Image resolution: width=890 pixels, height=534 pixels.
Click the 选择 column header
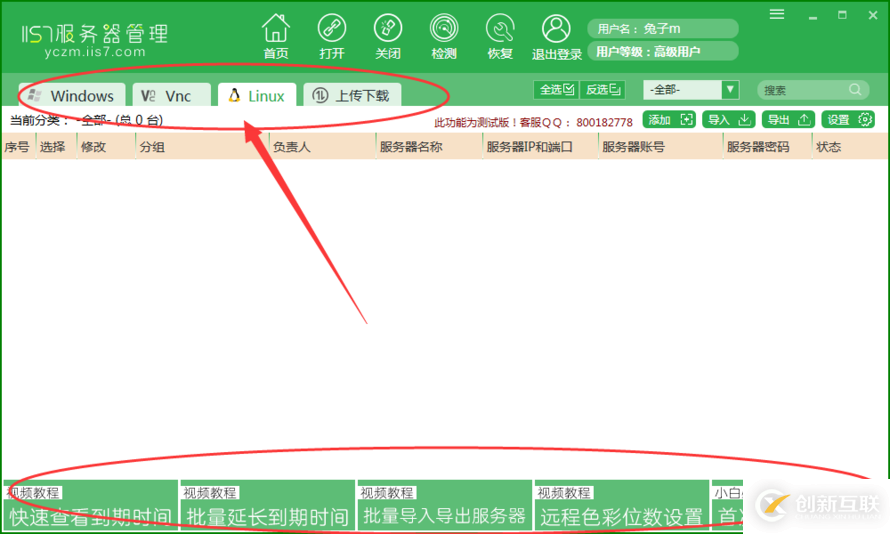tap(53, 147)
